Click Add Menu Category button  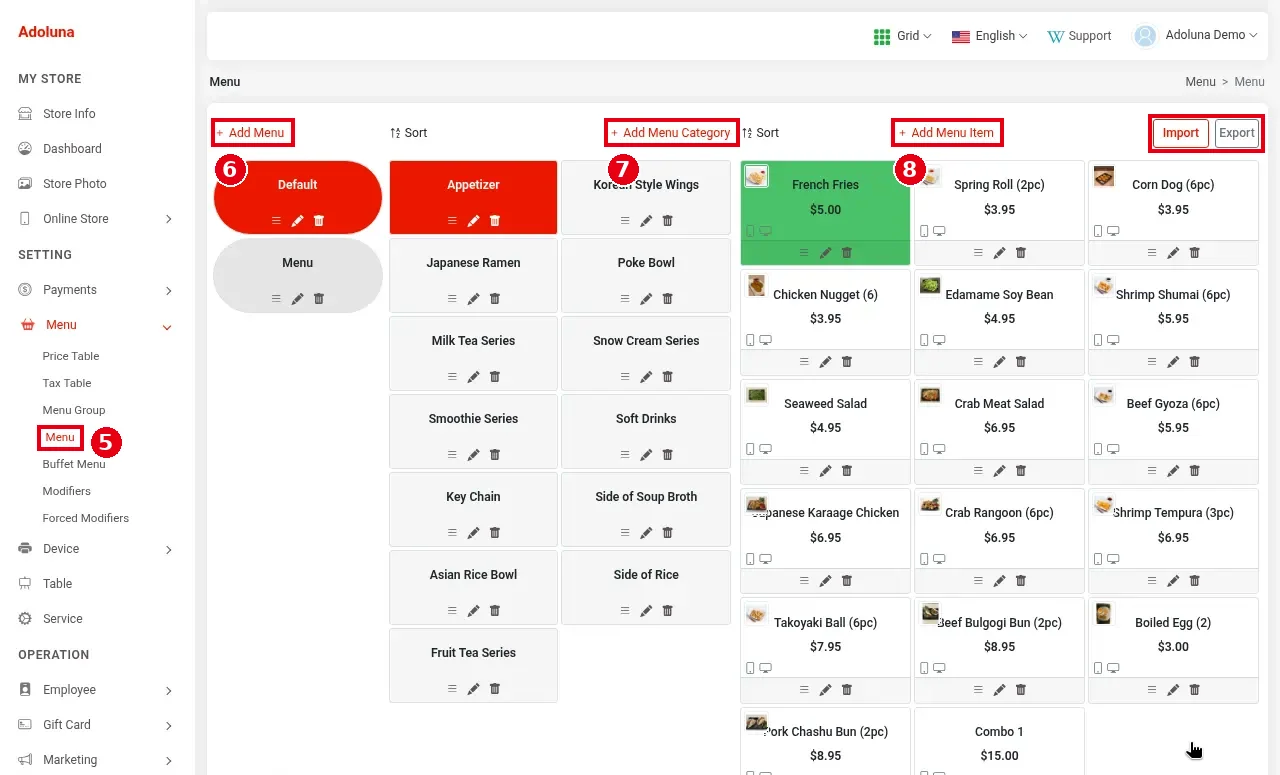pos(672,132)
